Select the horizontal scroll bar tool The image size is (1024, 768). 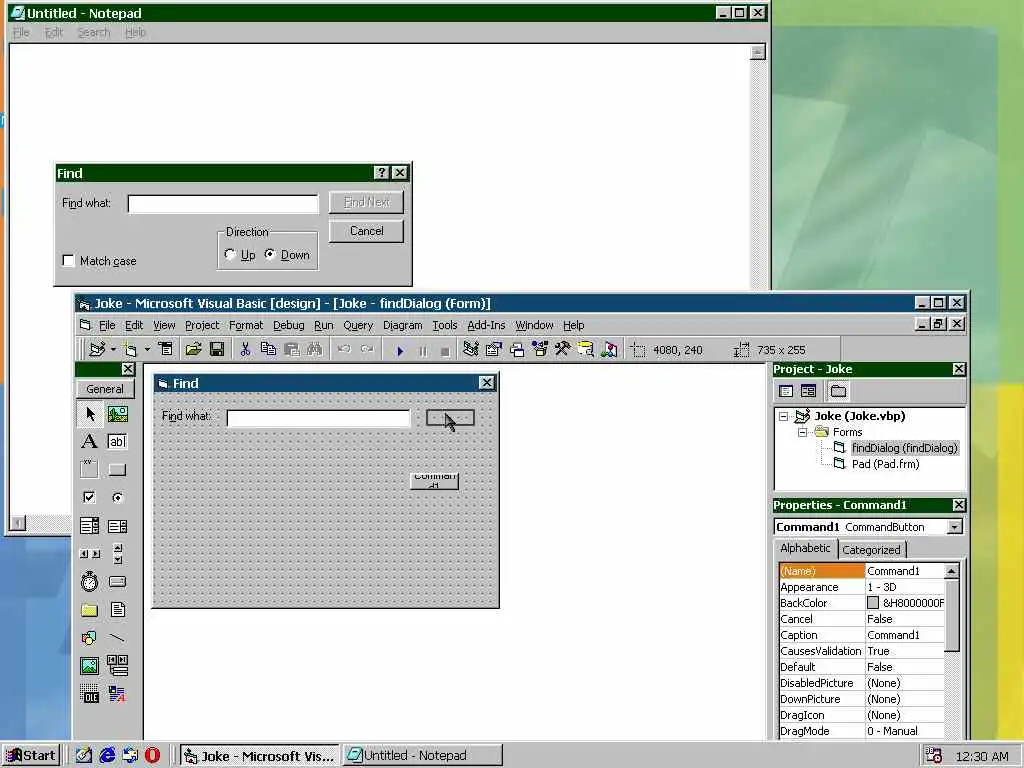pos(90,553)
